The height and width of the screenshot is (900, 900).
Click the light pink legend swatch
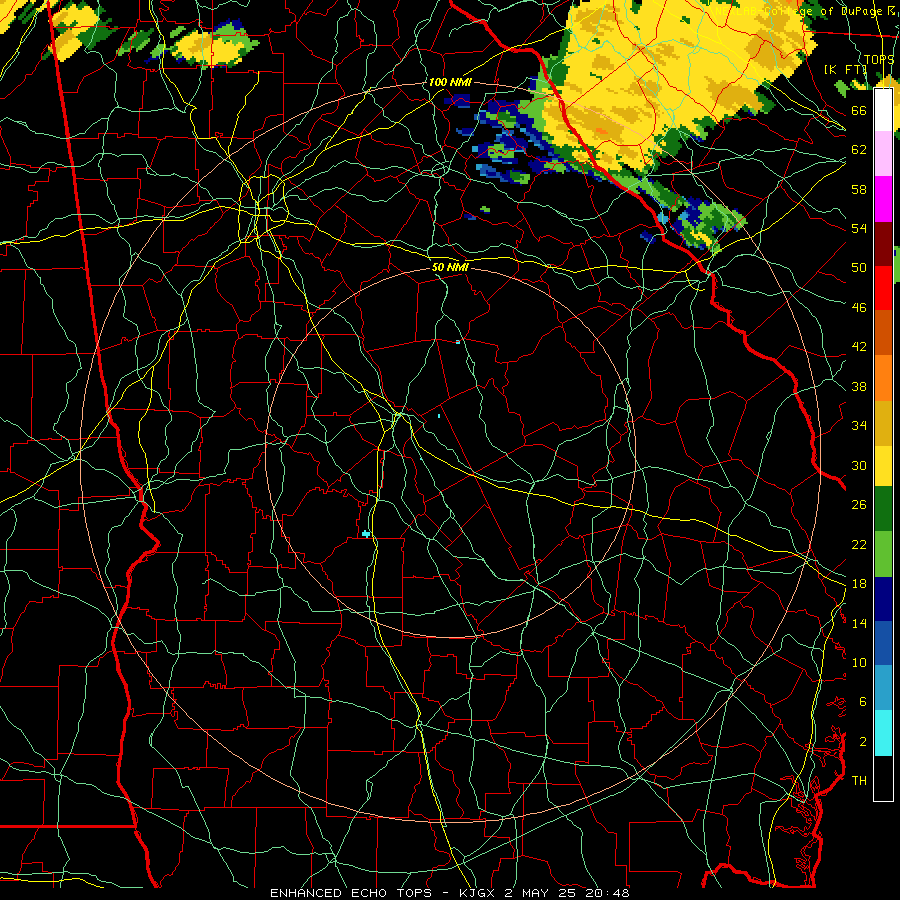[x=883, y=154]
